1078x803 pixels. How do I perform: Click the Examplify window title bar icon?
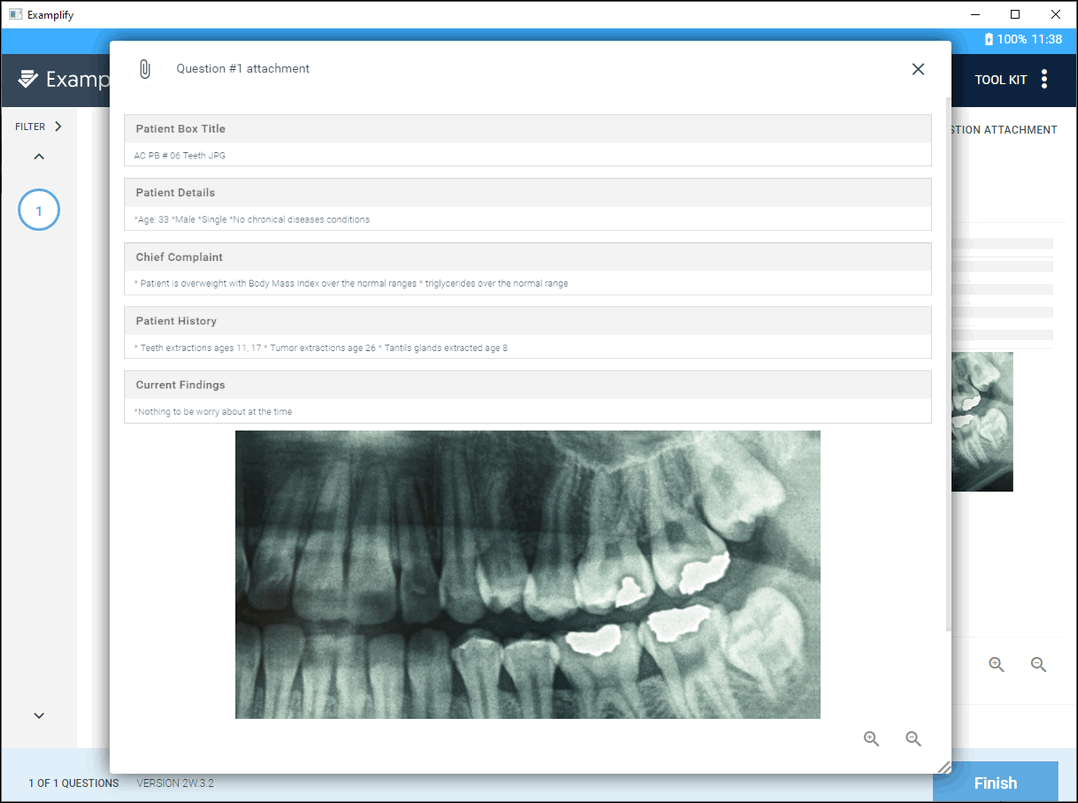pyautogui.click(x=15, y=14)
